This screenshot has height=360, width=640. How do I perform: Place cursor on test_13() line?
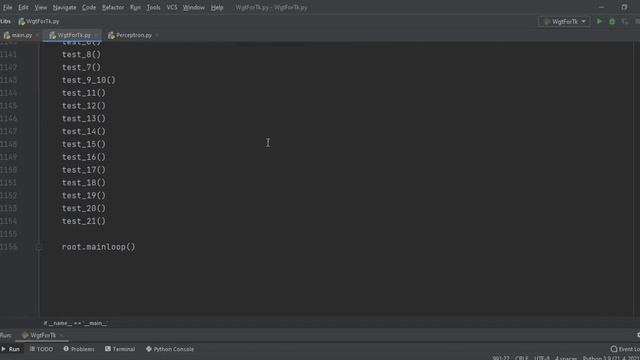[x=84, y=118]
